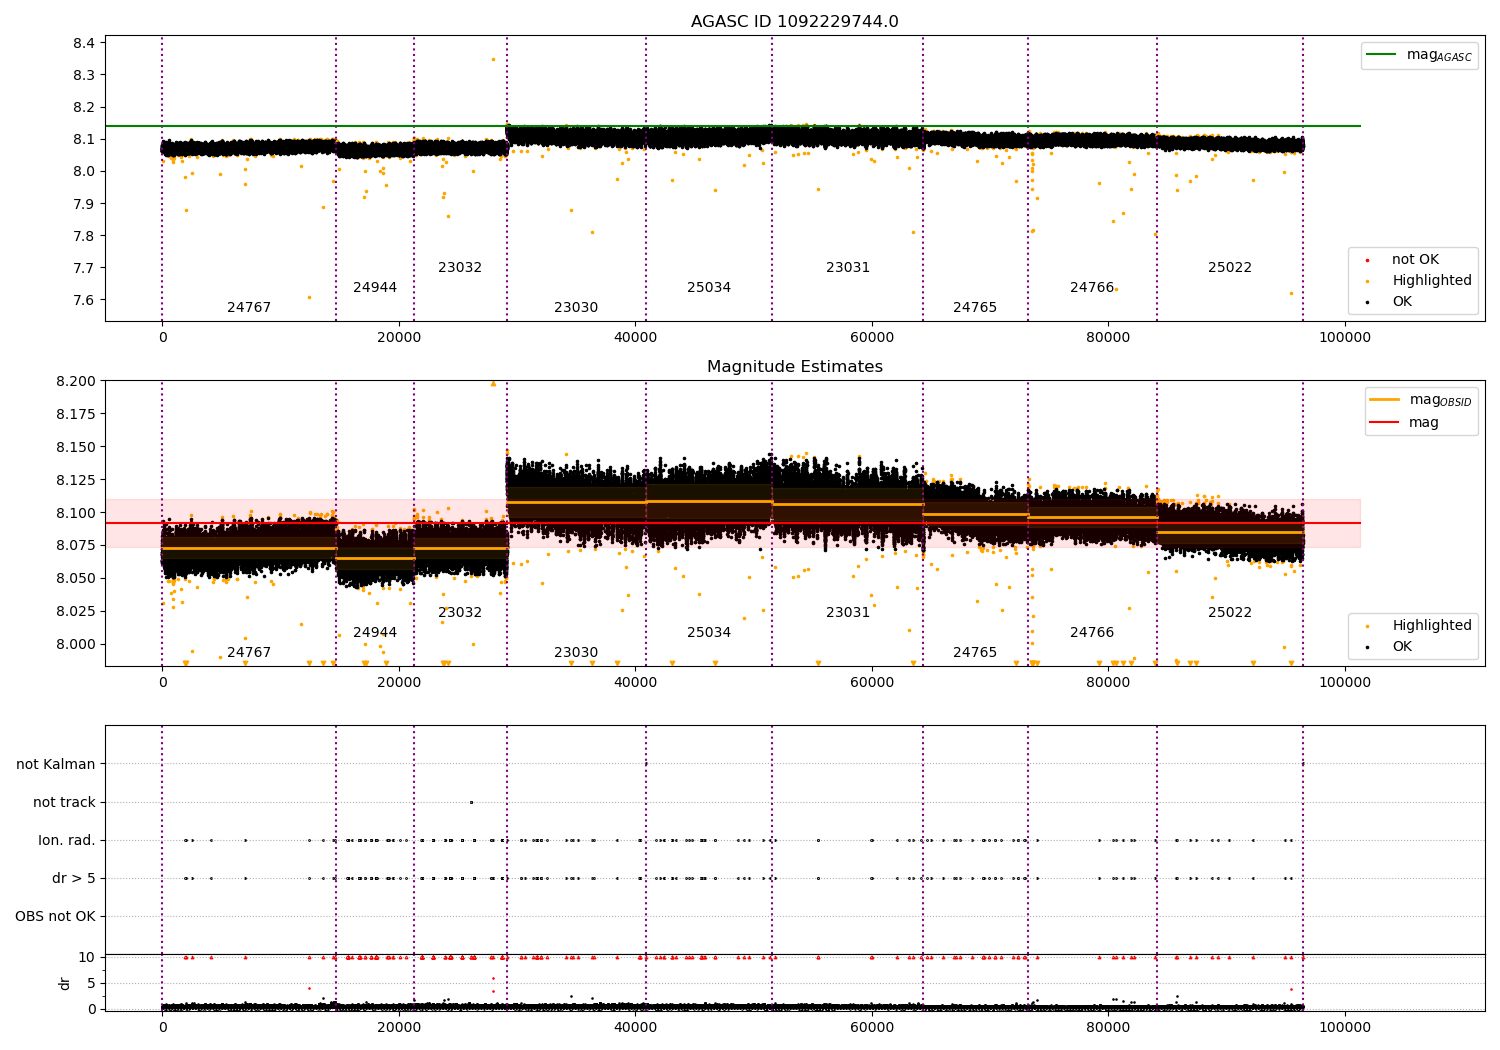1500x1050 pixels.
Task: Click the 8.175 y-axis tick label
Action: tap(76, 414)
